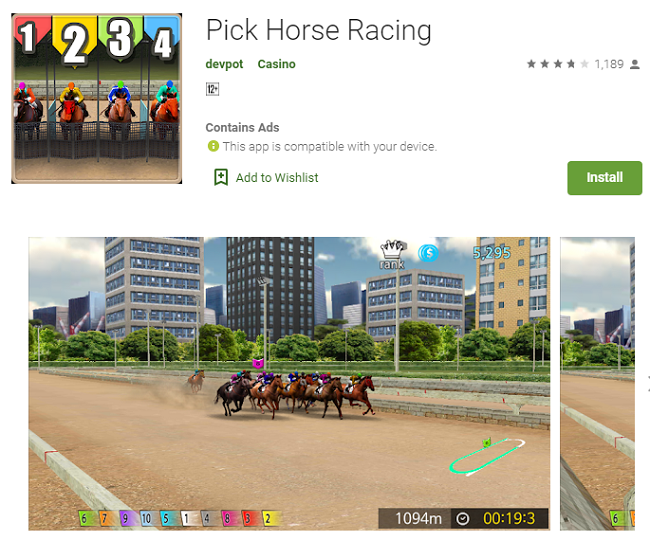
Task: Open the devpot developer page
Action: point(224,64)
